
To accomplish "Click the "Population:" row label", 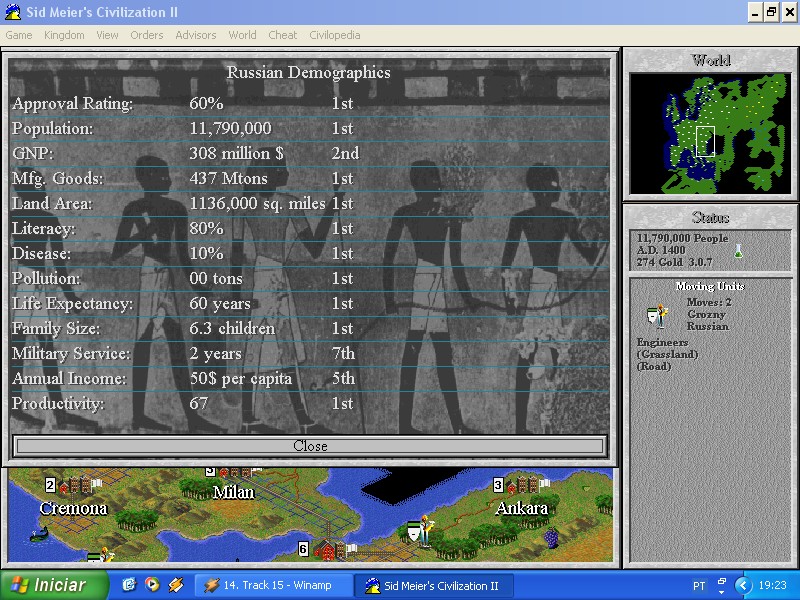I will [x=53, y=129].
